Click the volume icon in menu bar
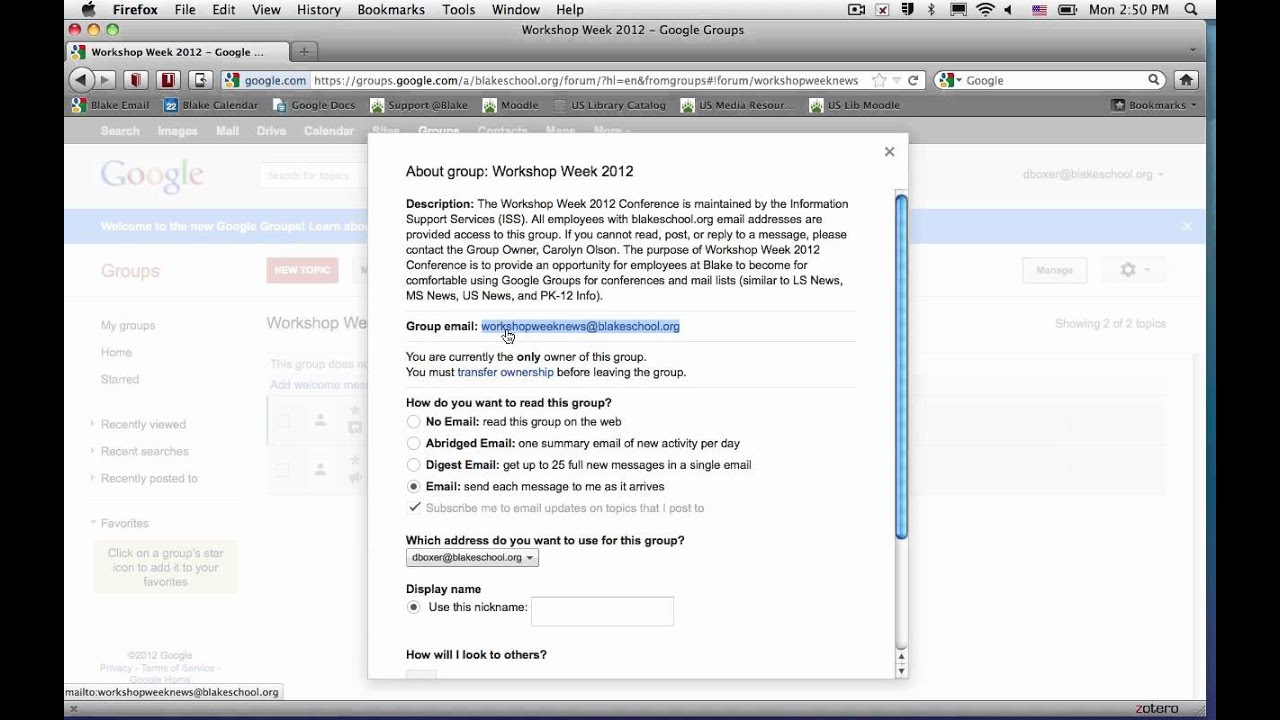1280x720 pixels. coord(1009,10)
